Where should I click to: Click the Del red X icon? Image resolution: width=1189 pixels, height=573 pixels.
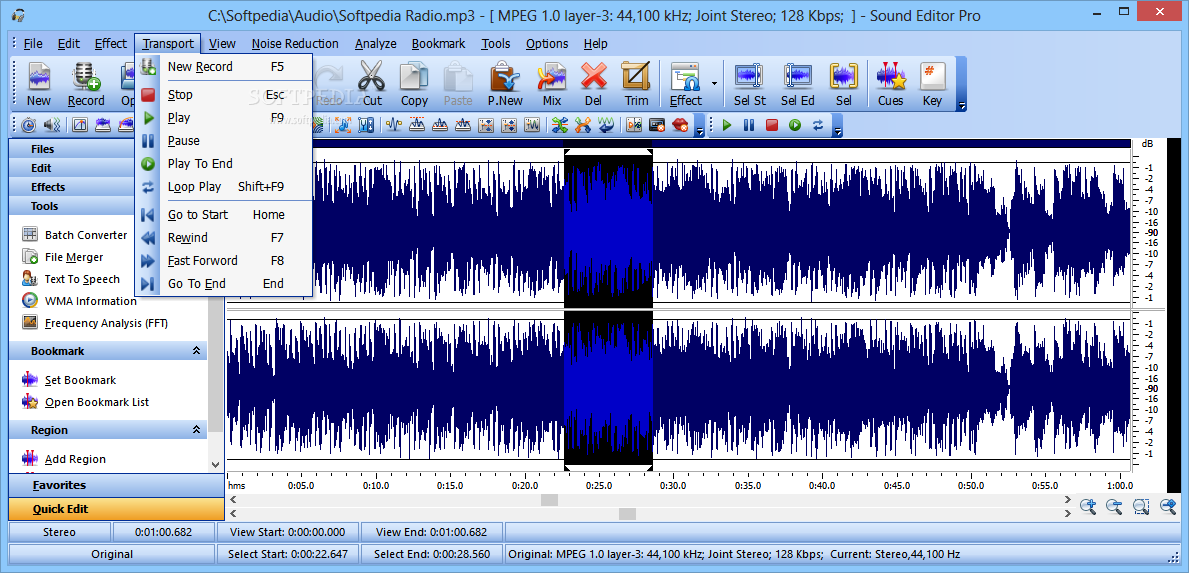click(594, 84)
